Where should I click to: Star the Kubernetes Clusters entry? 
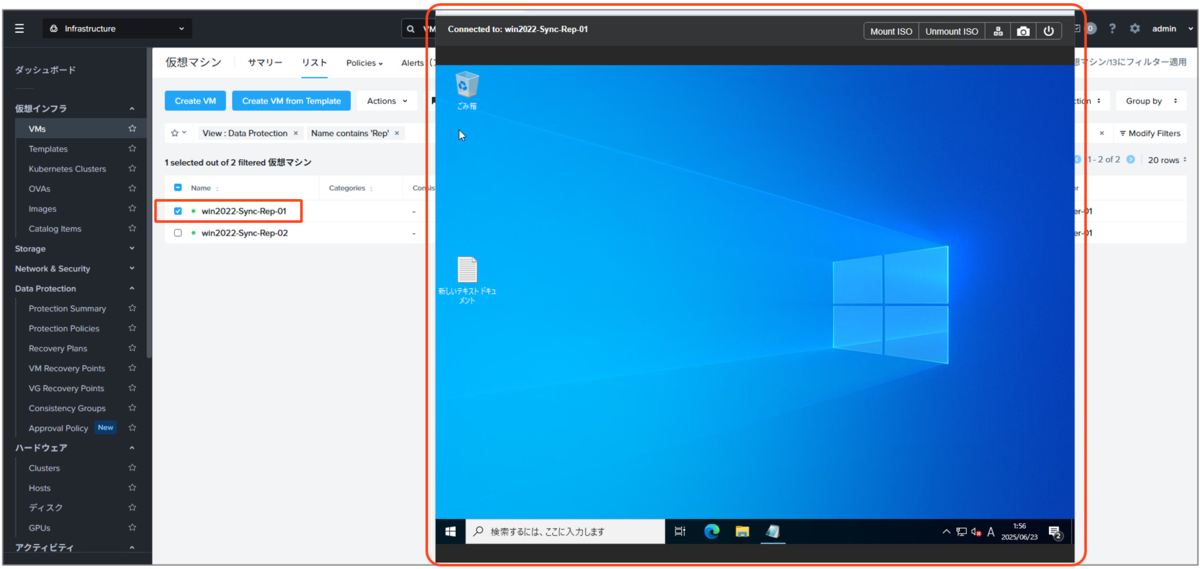click(132, 169)
